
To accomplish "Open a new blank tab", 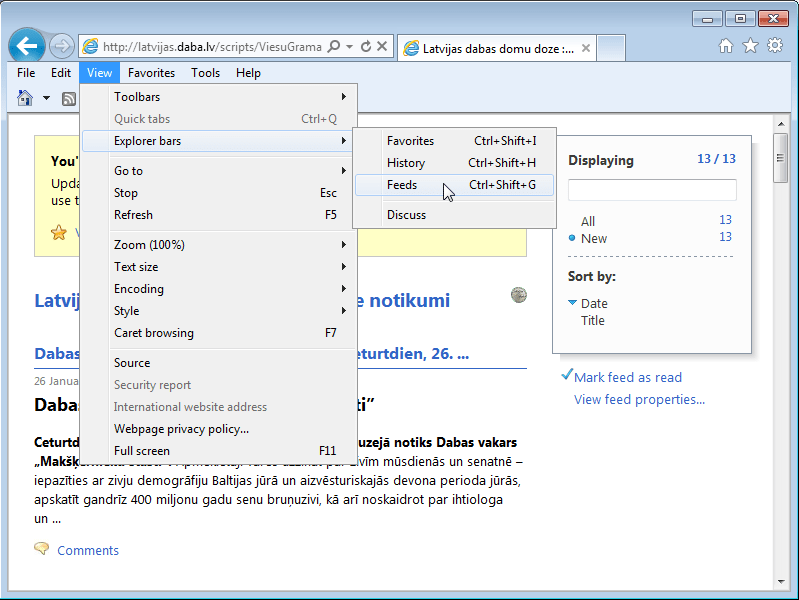I will click(x=611, y=48).
